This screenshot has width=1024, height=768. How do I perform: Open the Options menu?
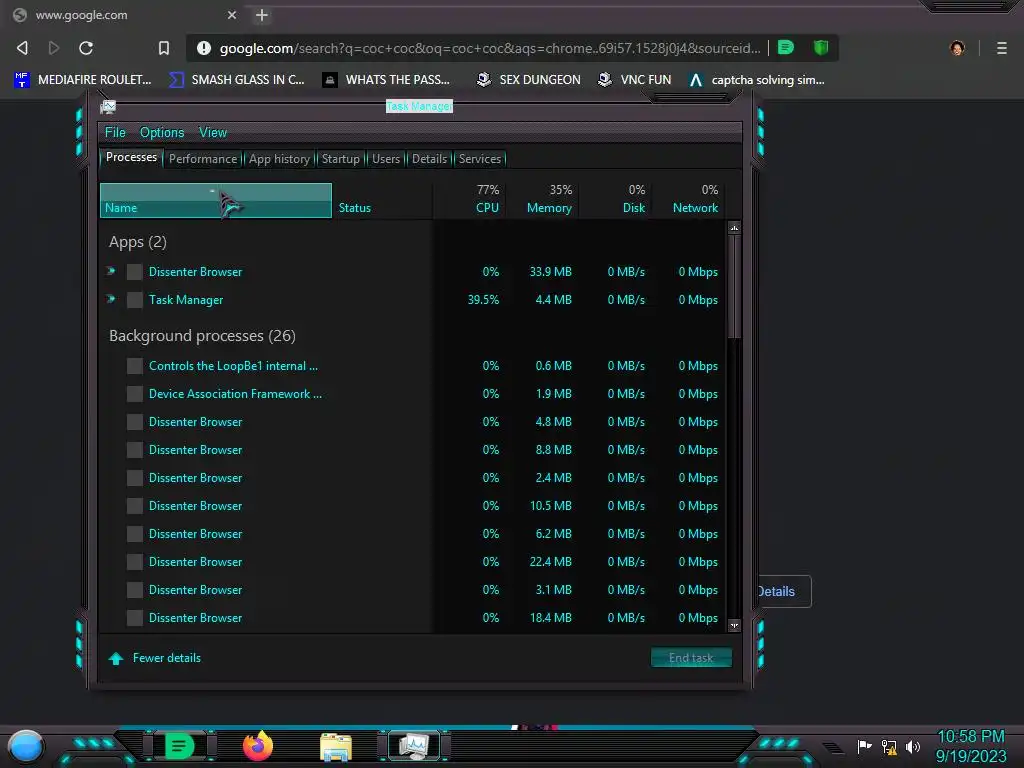(x=162, y=133)
